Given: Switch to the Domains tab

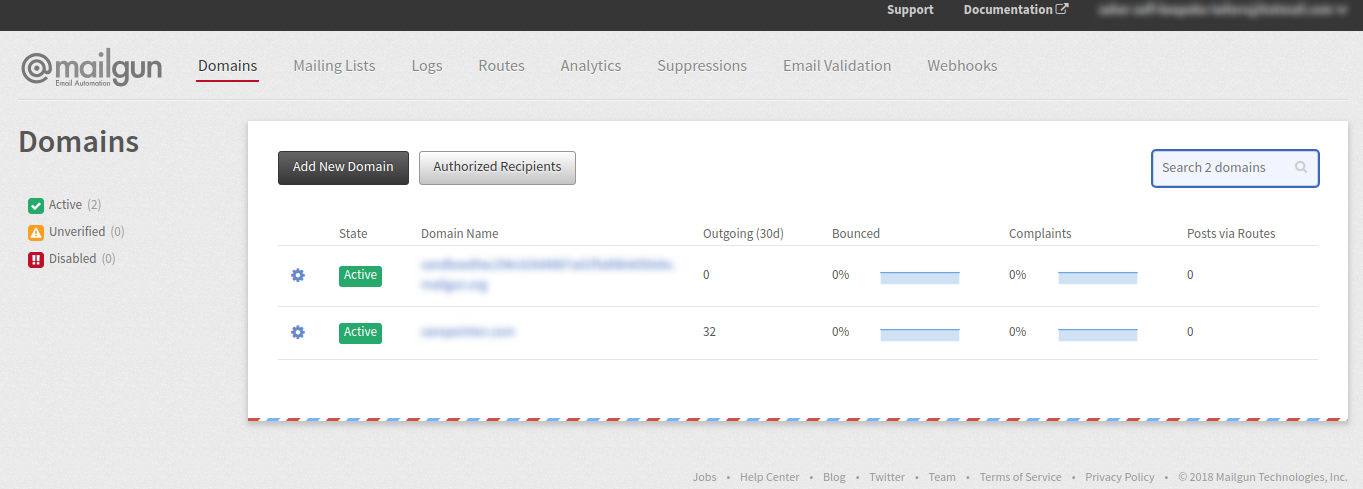Looking at the screenshot, I should [227, 66].
